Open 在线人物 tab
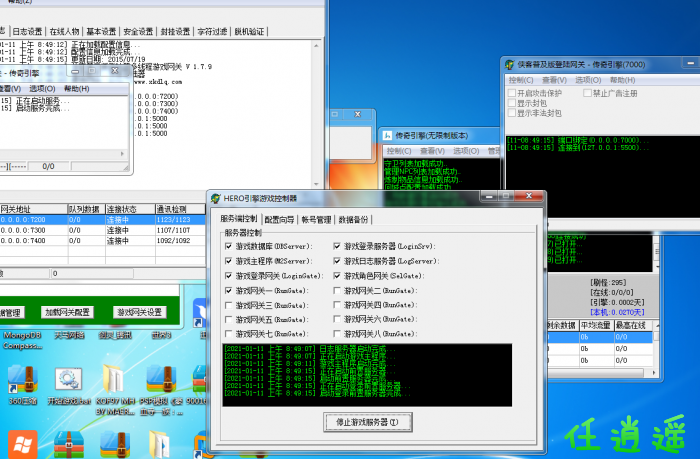The image size is (700, 459). point(64,31)
